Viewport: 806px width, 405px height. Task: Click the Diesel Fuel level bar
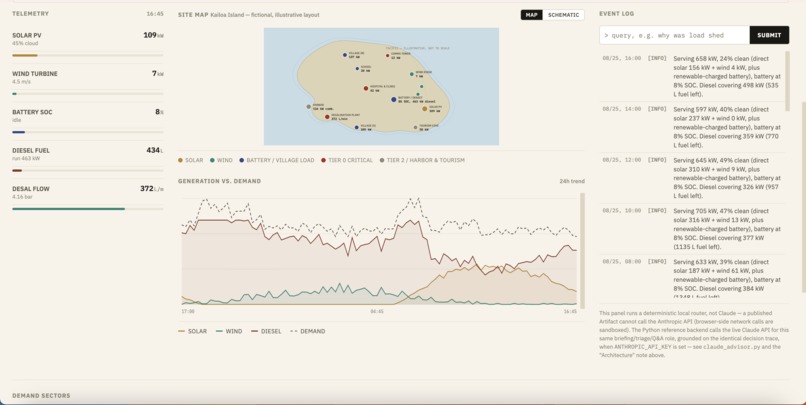point(87,171)
